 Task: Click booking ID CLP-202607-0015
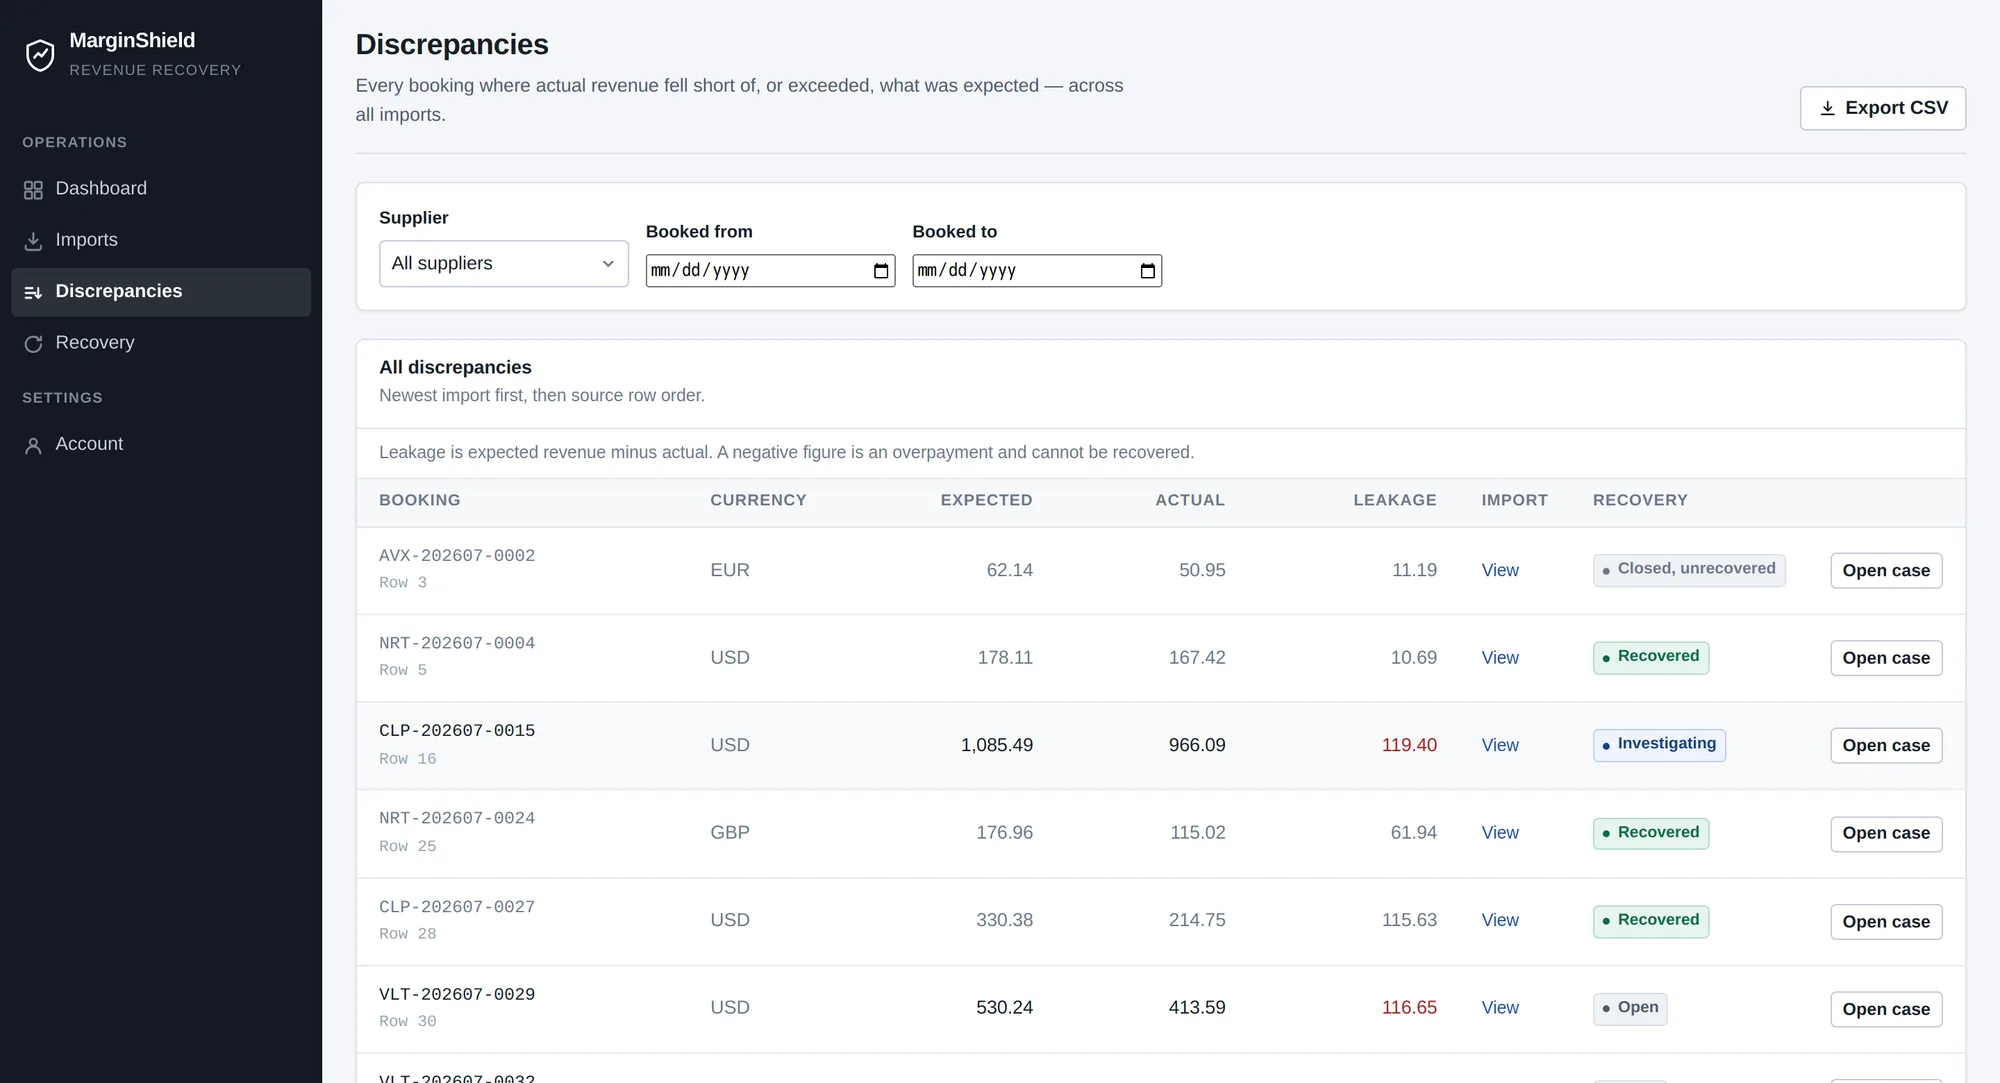(457, 731)
